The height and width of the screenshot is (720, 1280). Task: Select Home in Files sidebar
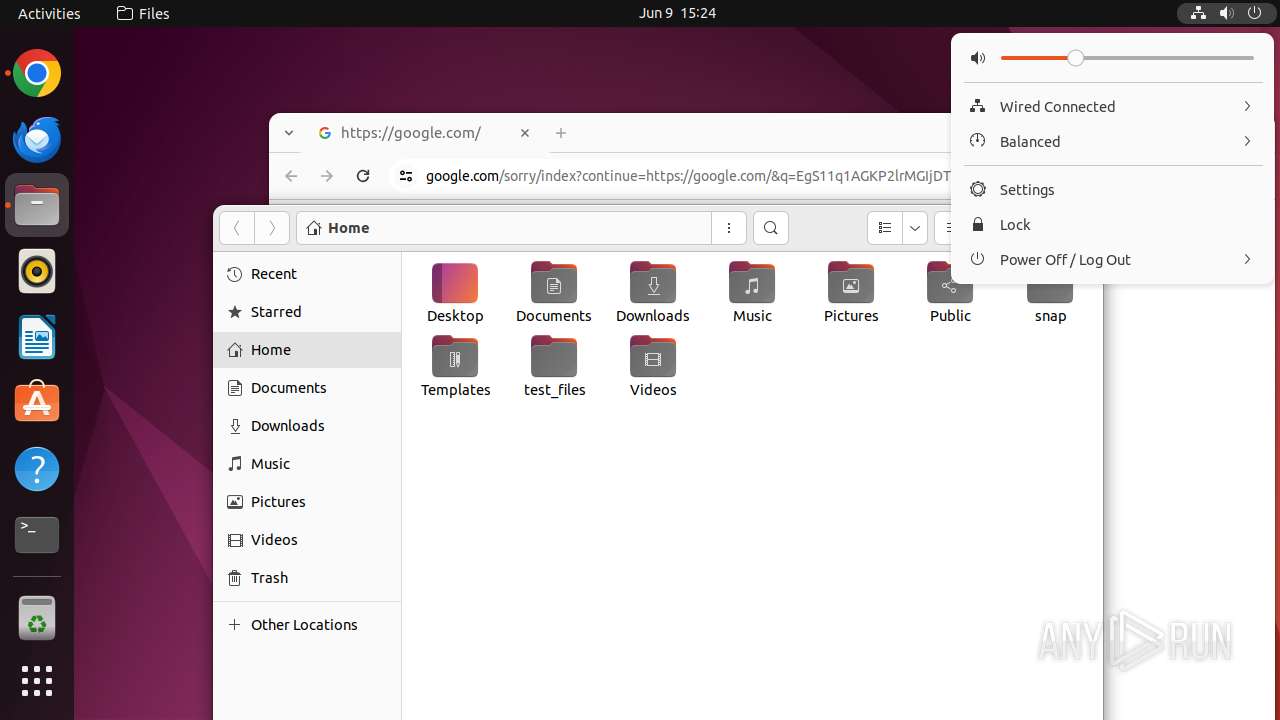click(x=307, y=350)
